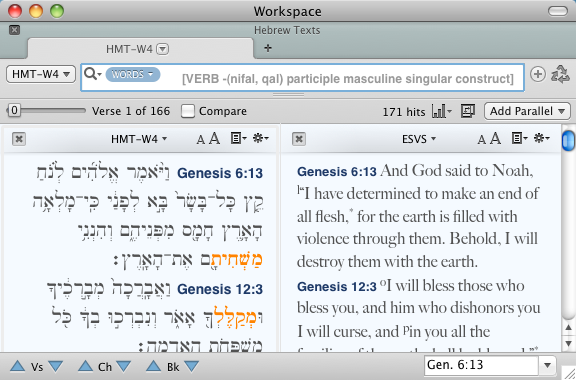Screen dimensions: 576x380
Task: Move the context slider handle
Action: click(x=14, y=110)
